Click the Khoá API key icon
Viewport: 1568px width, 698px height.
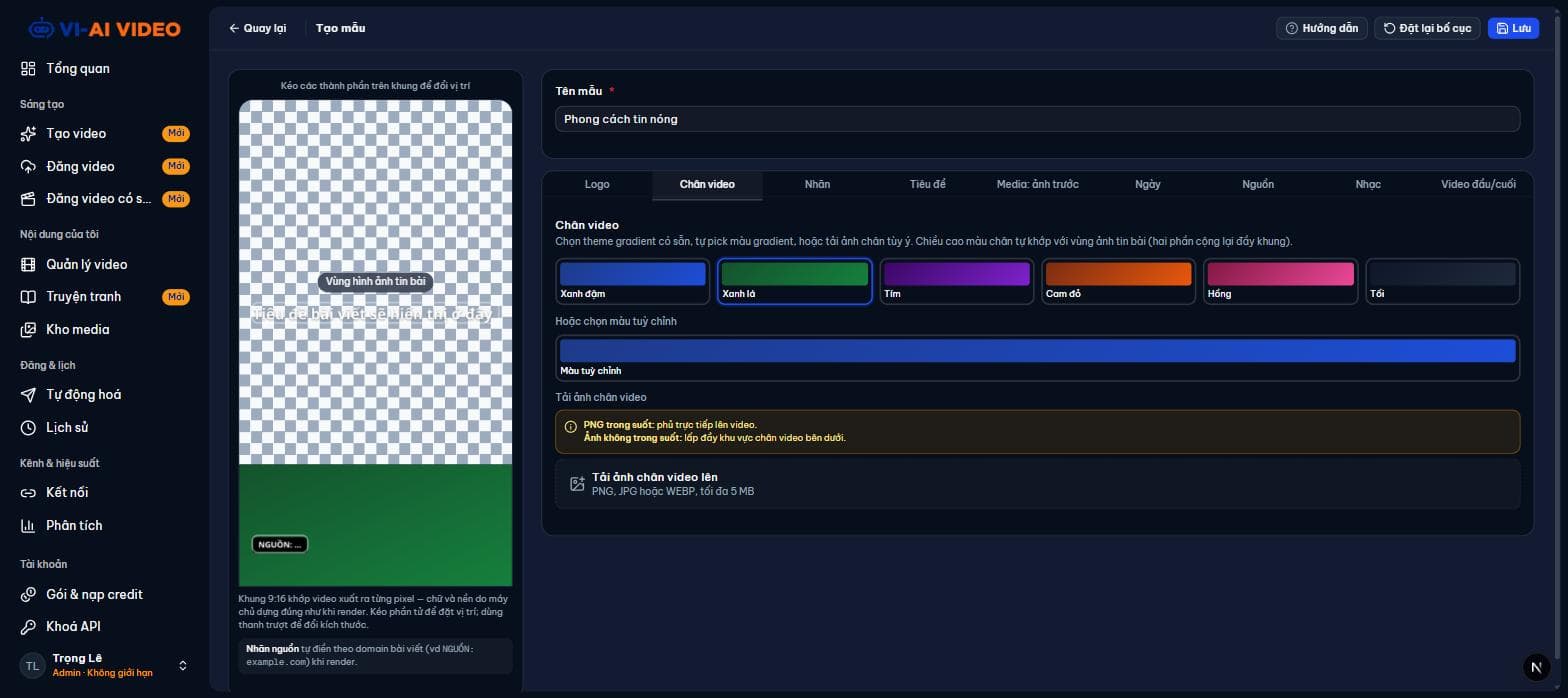(28, 627)
